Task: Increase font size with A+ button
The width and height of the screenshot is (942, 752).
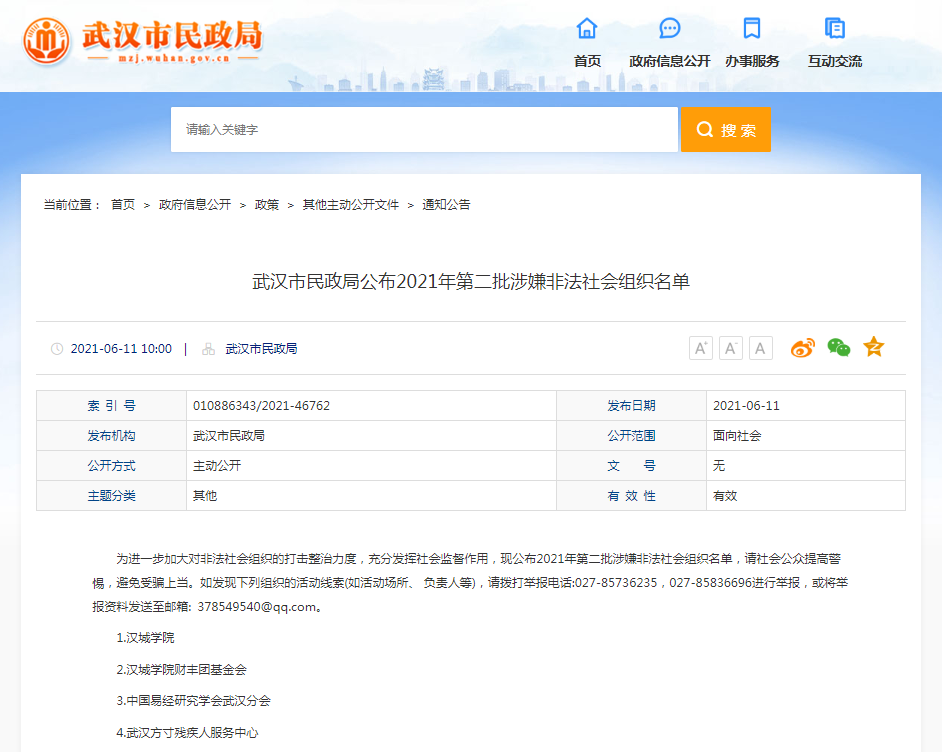Action: (701, 348)
